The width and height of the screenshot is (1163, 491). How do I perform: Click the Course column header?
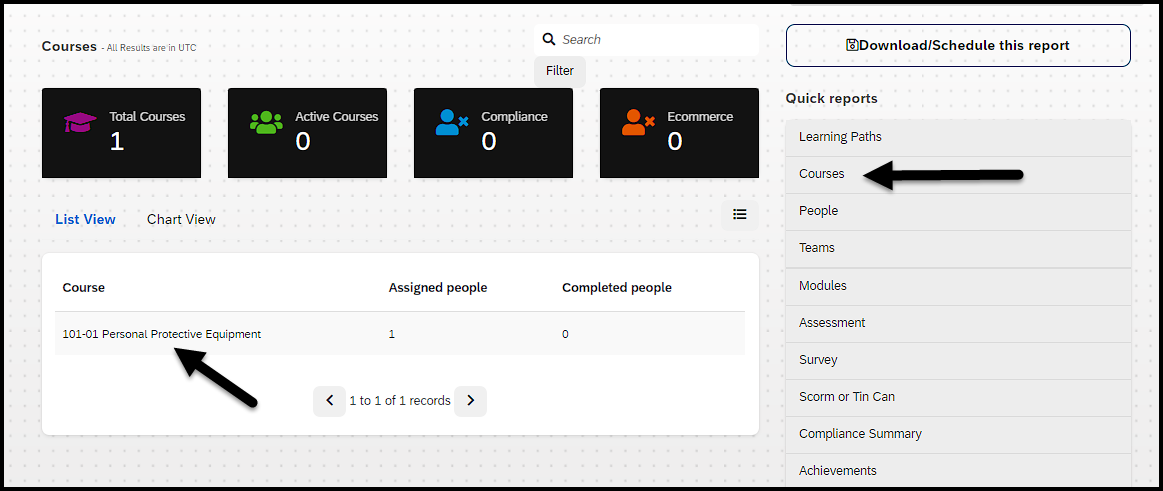click(84, 288)
